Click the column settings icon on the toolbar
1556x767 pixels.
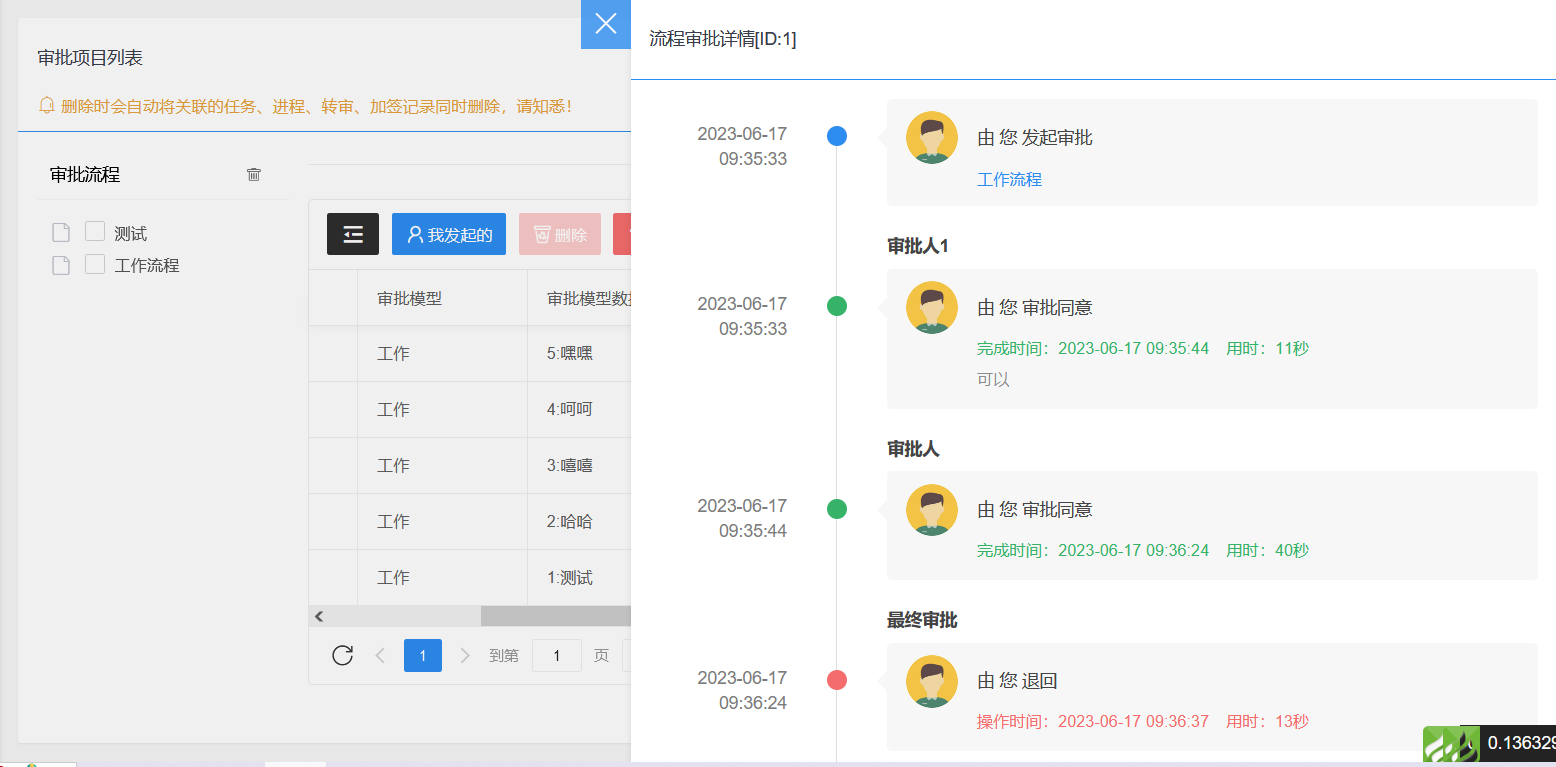pos(352,234)
